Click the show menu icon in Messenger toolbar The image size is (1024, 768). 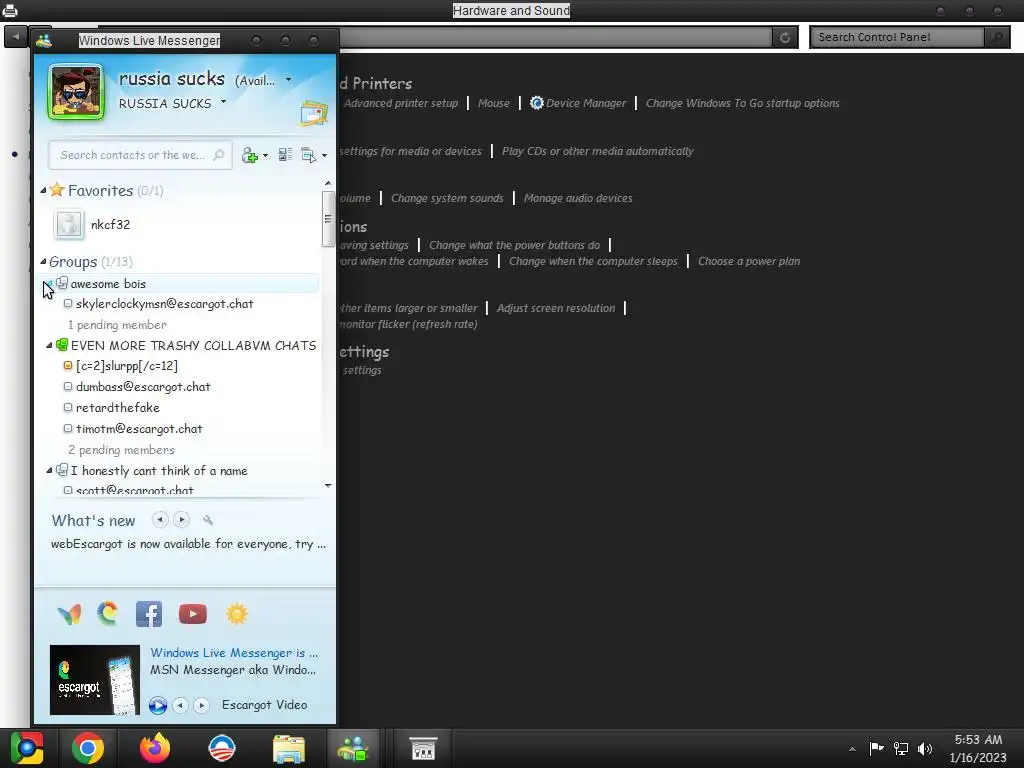[308, 155]
